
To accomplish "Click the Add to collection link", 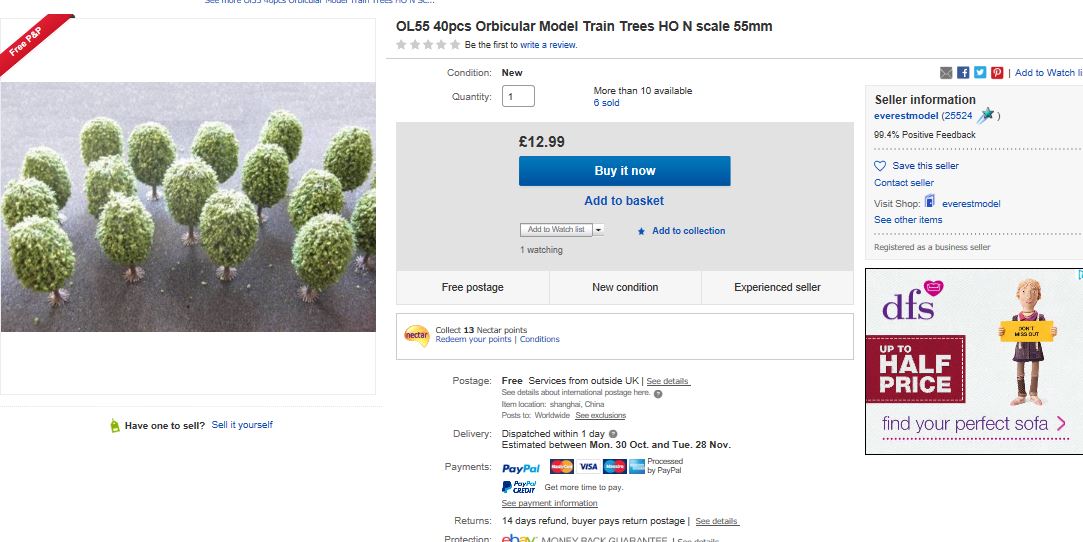I will [x=688, y=231].
